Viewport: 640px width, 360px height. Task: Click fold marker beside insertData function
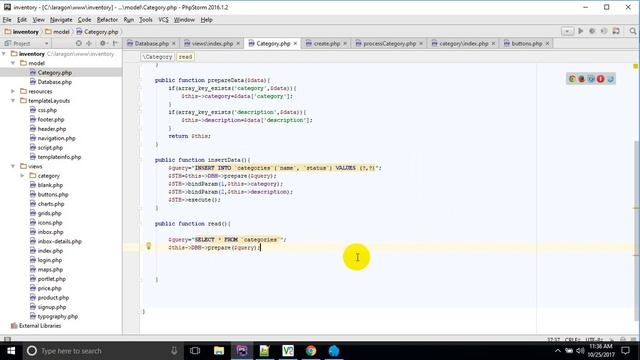pyautogui.click(x=140, y=160)
